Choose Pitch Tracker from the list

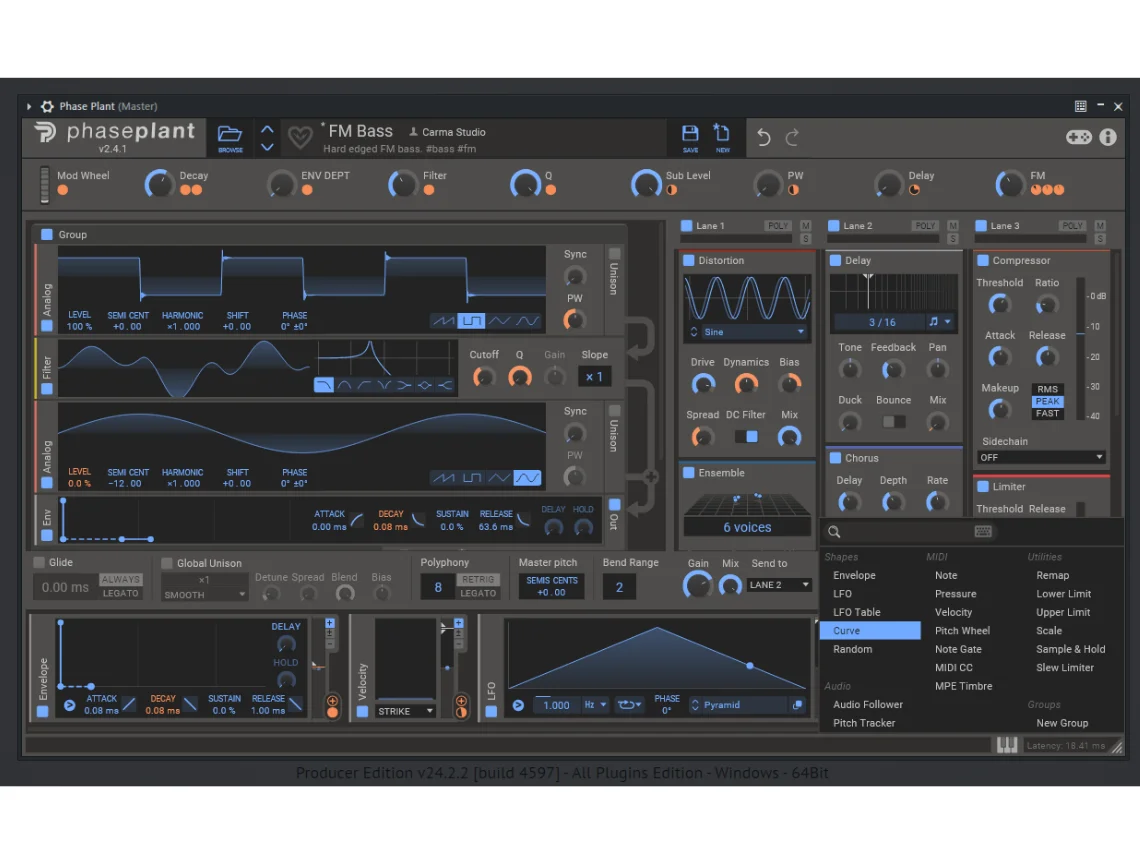coord(864,723)
